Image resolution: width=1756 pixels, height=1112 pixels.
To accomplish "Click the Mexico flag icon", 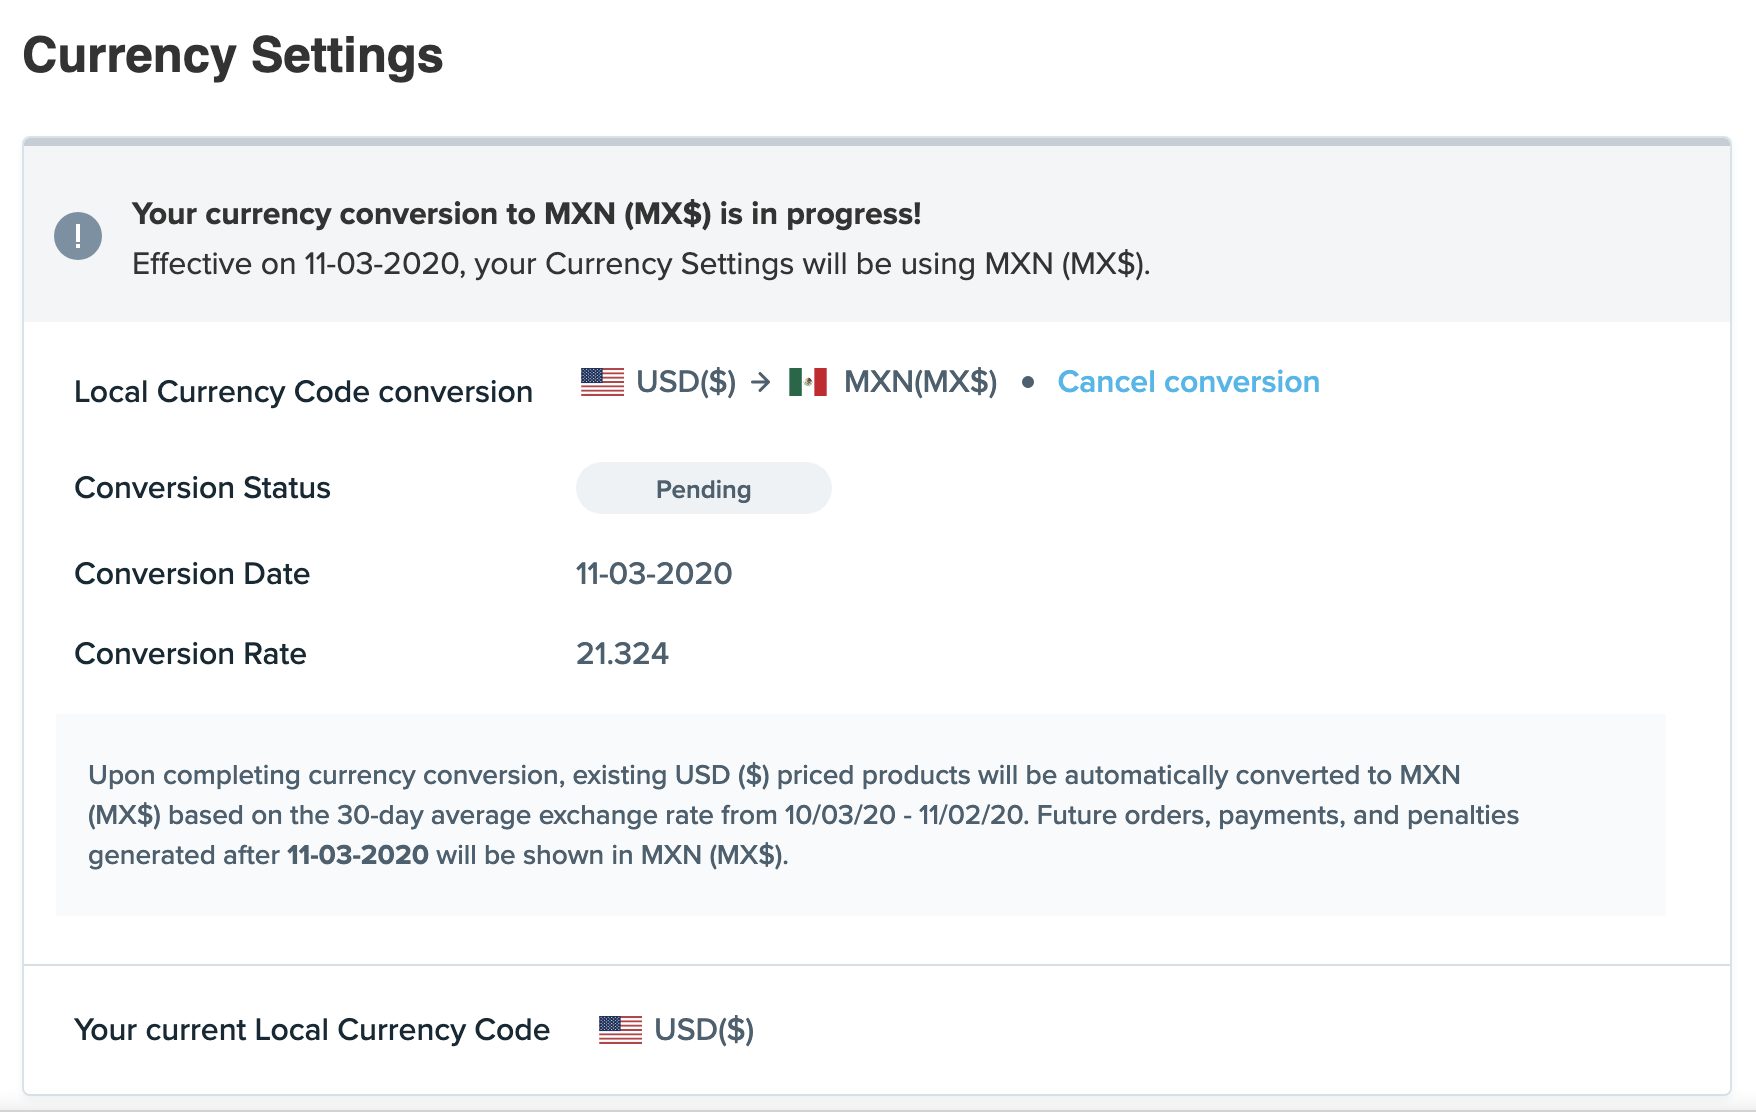I will coord(807,382).
